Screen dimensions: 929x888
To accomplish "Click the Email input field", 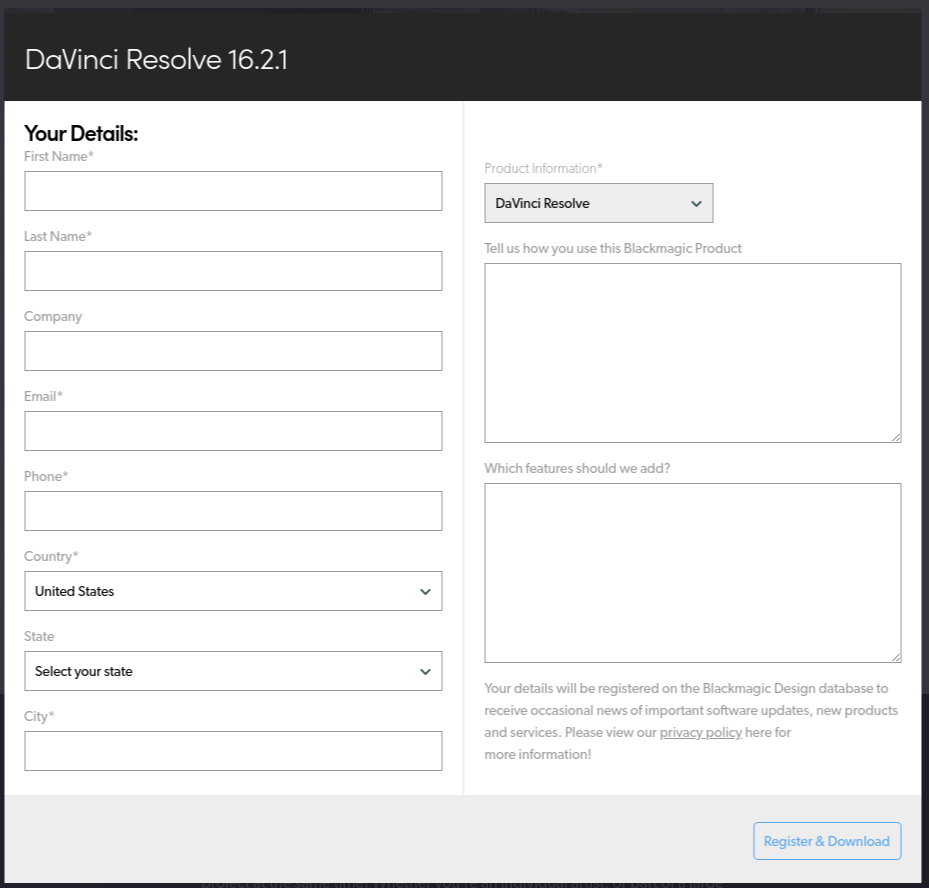I will click(233, 431).
